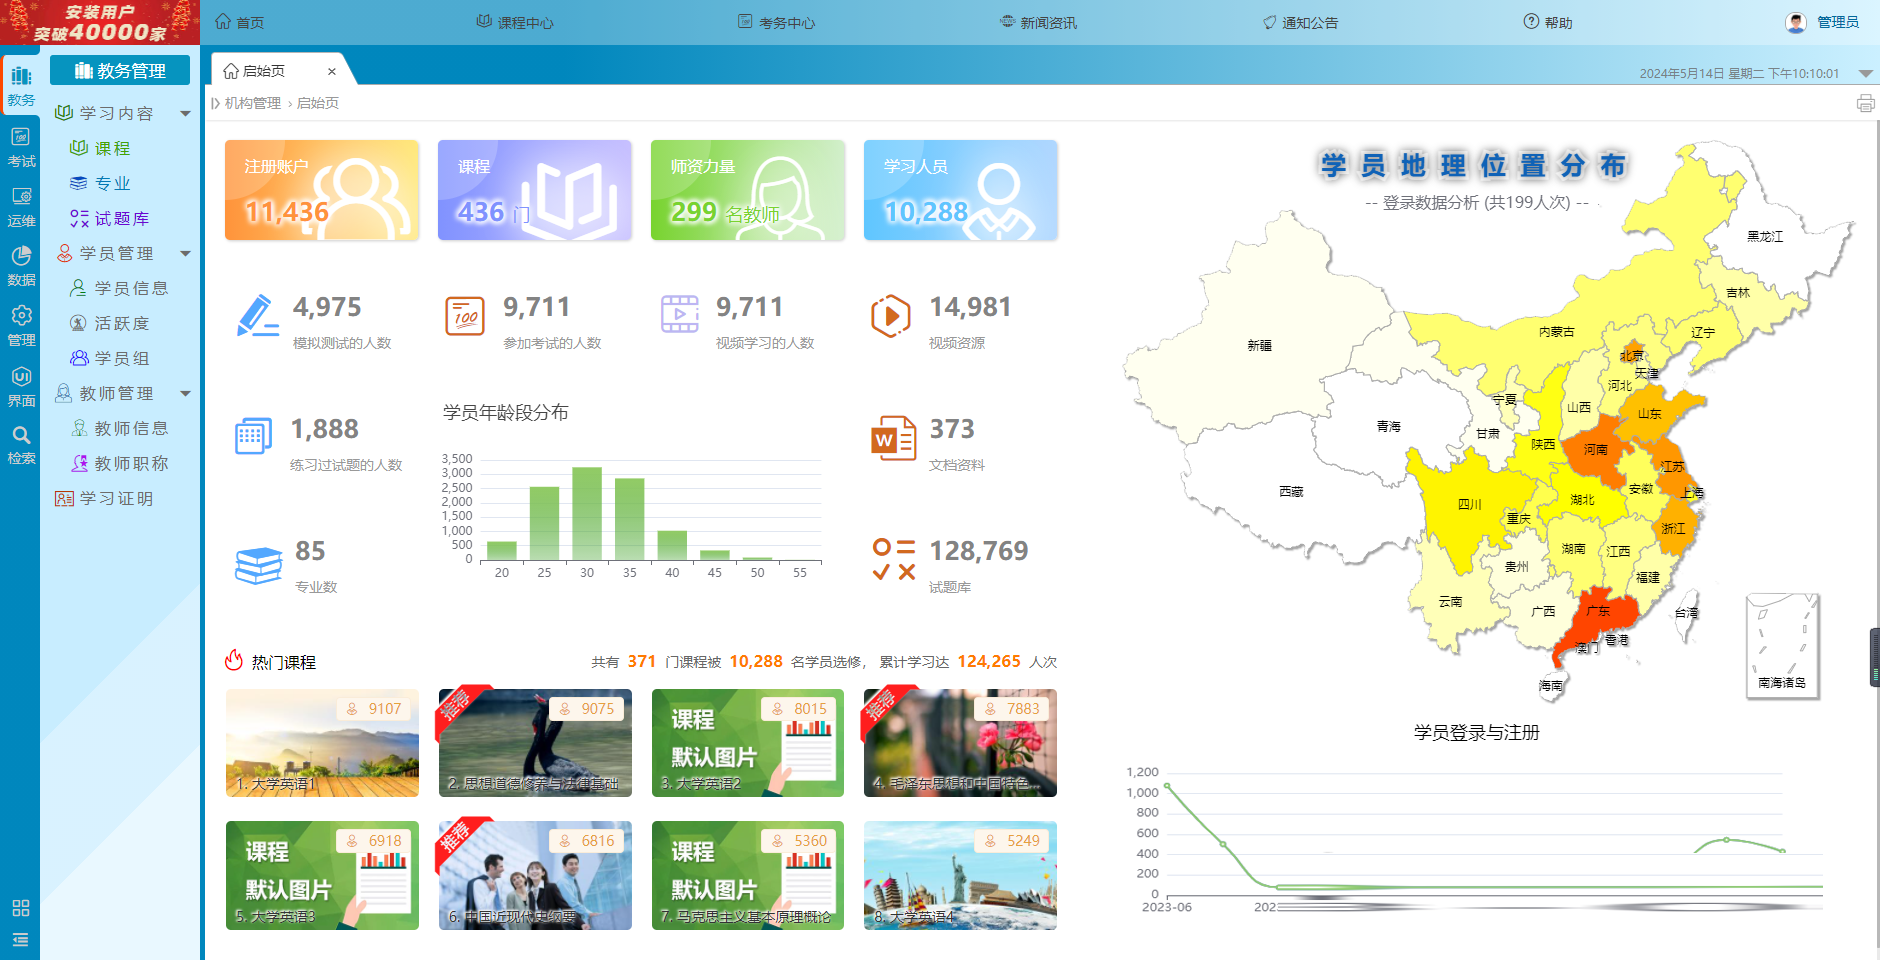This screenshot has width=1880, height=960.
Task: Close the 启始页 tab
Action: 332,71
